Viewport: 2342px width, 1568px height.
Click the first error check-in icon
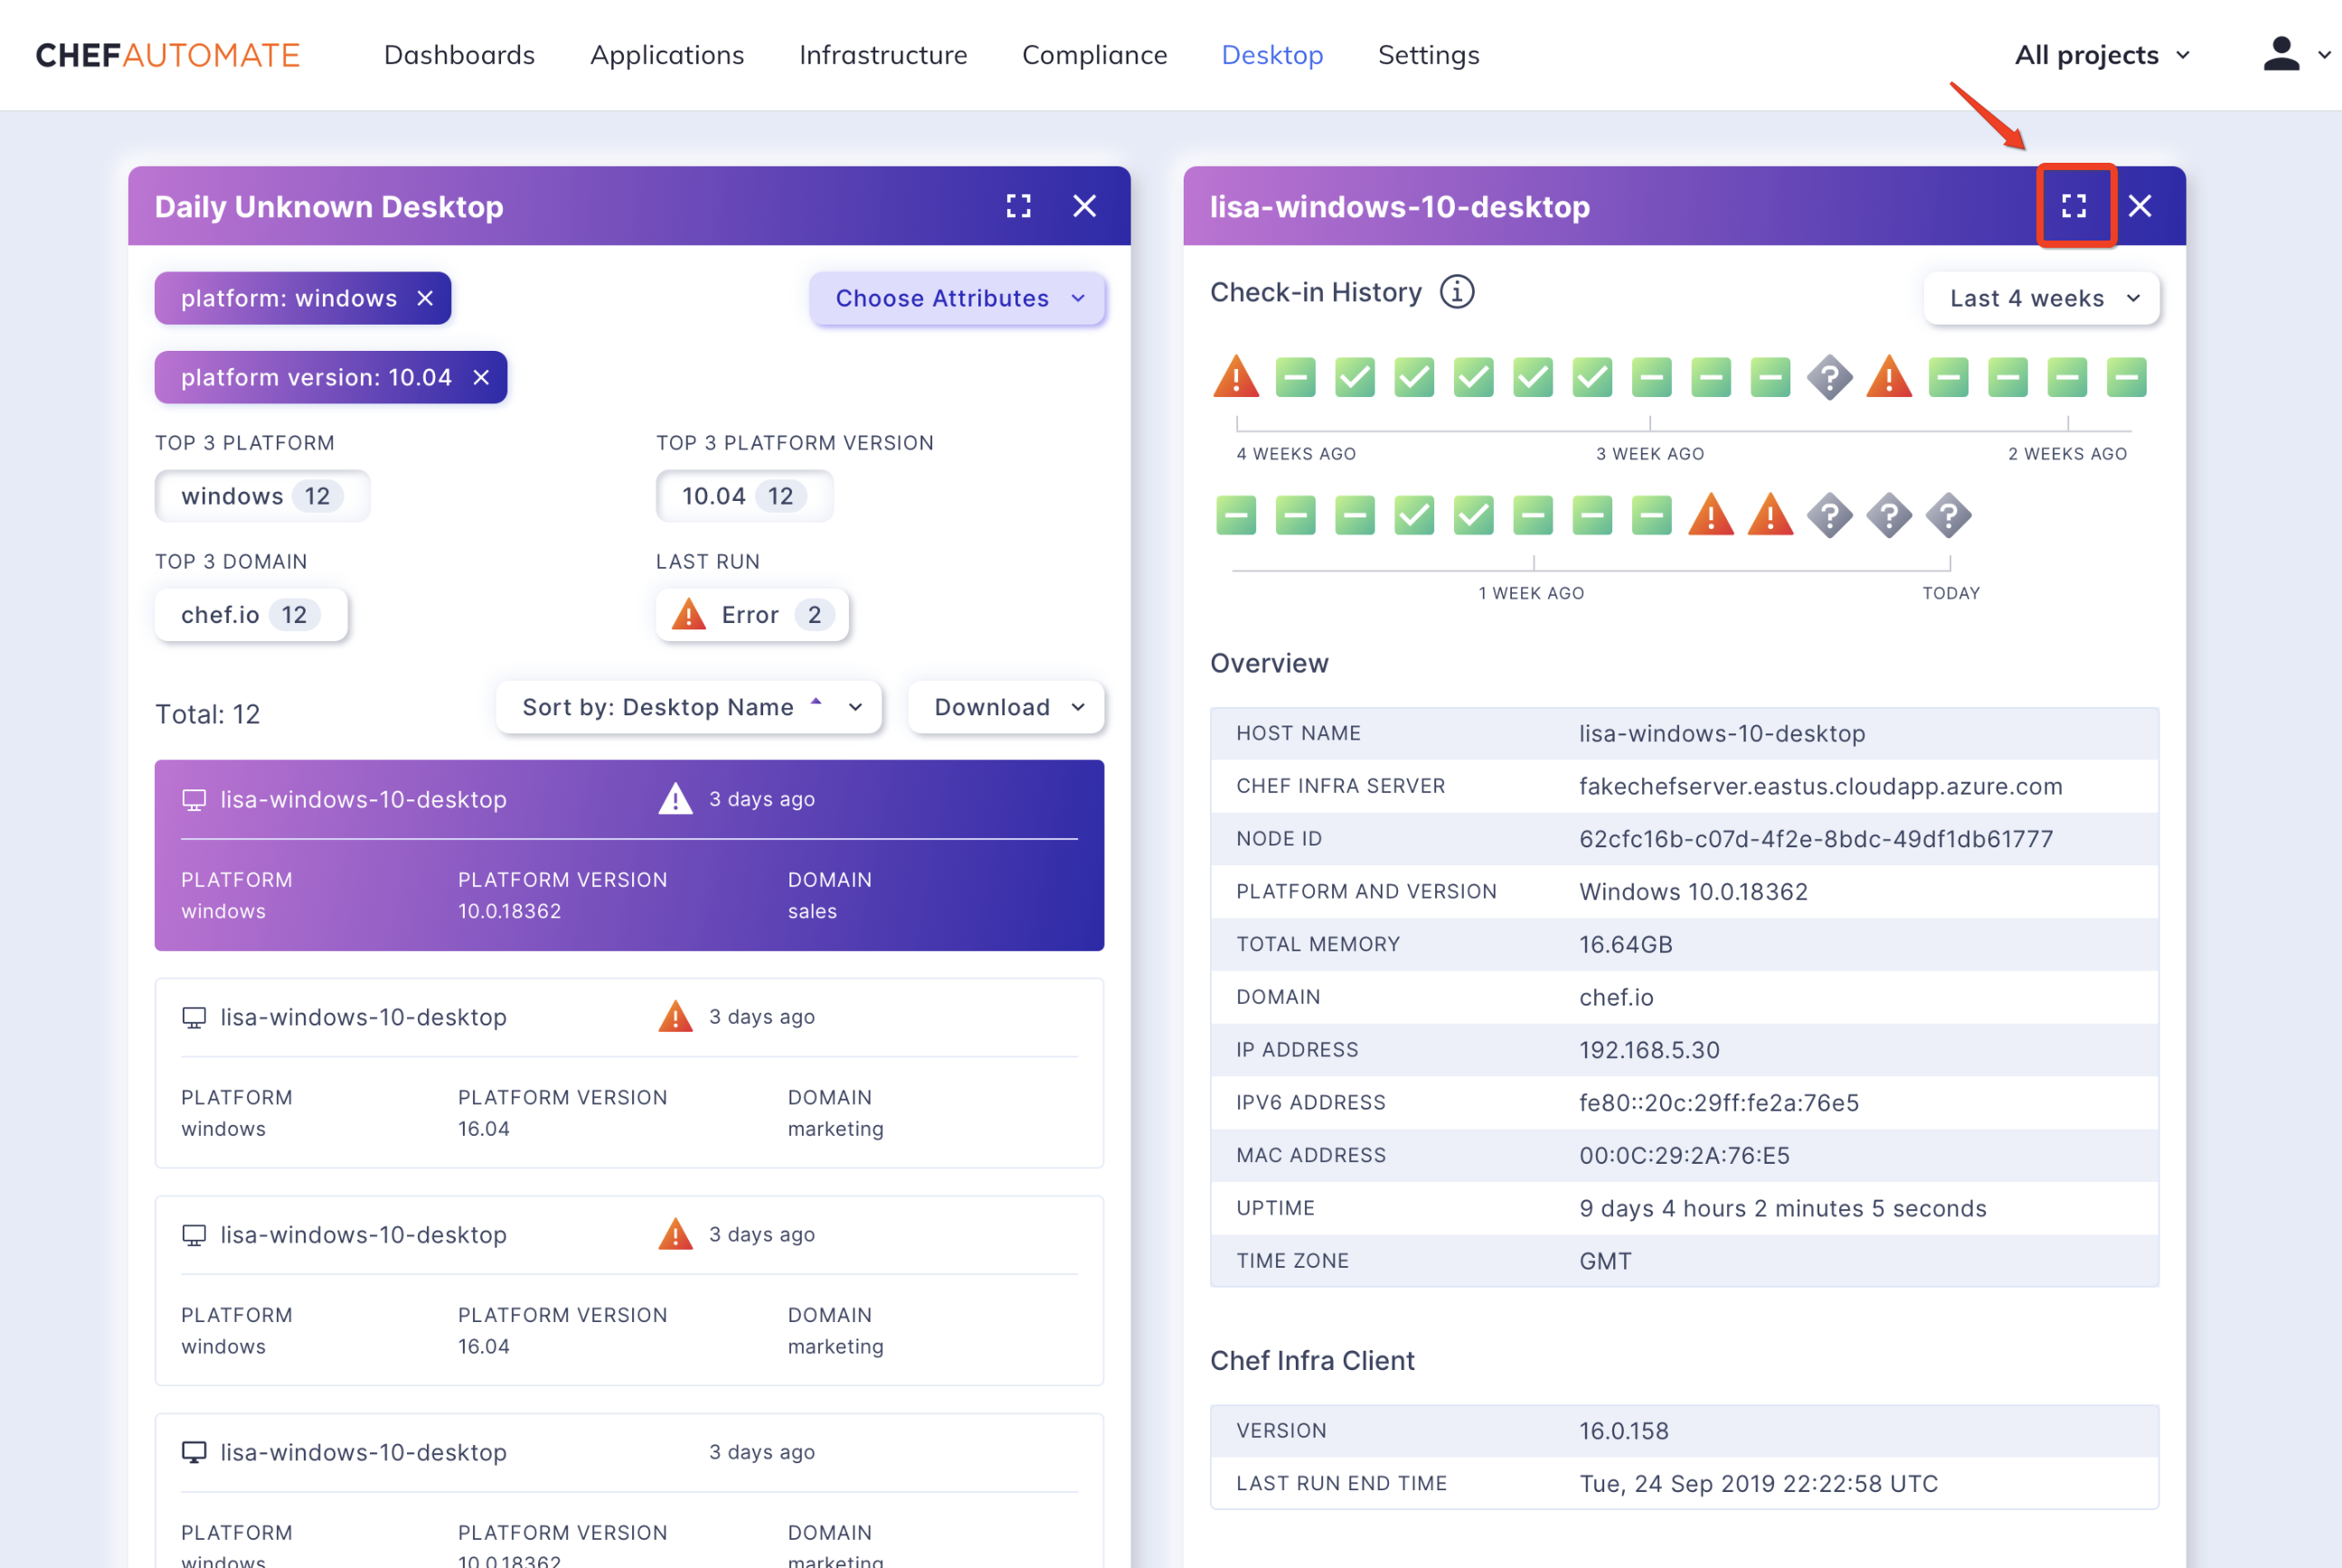1236,377
